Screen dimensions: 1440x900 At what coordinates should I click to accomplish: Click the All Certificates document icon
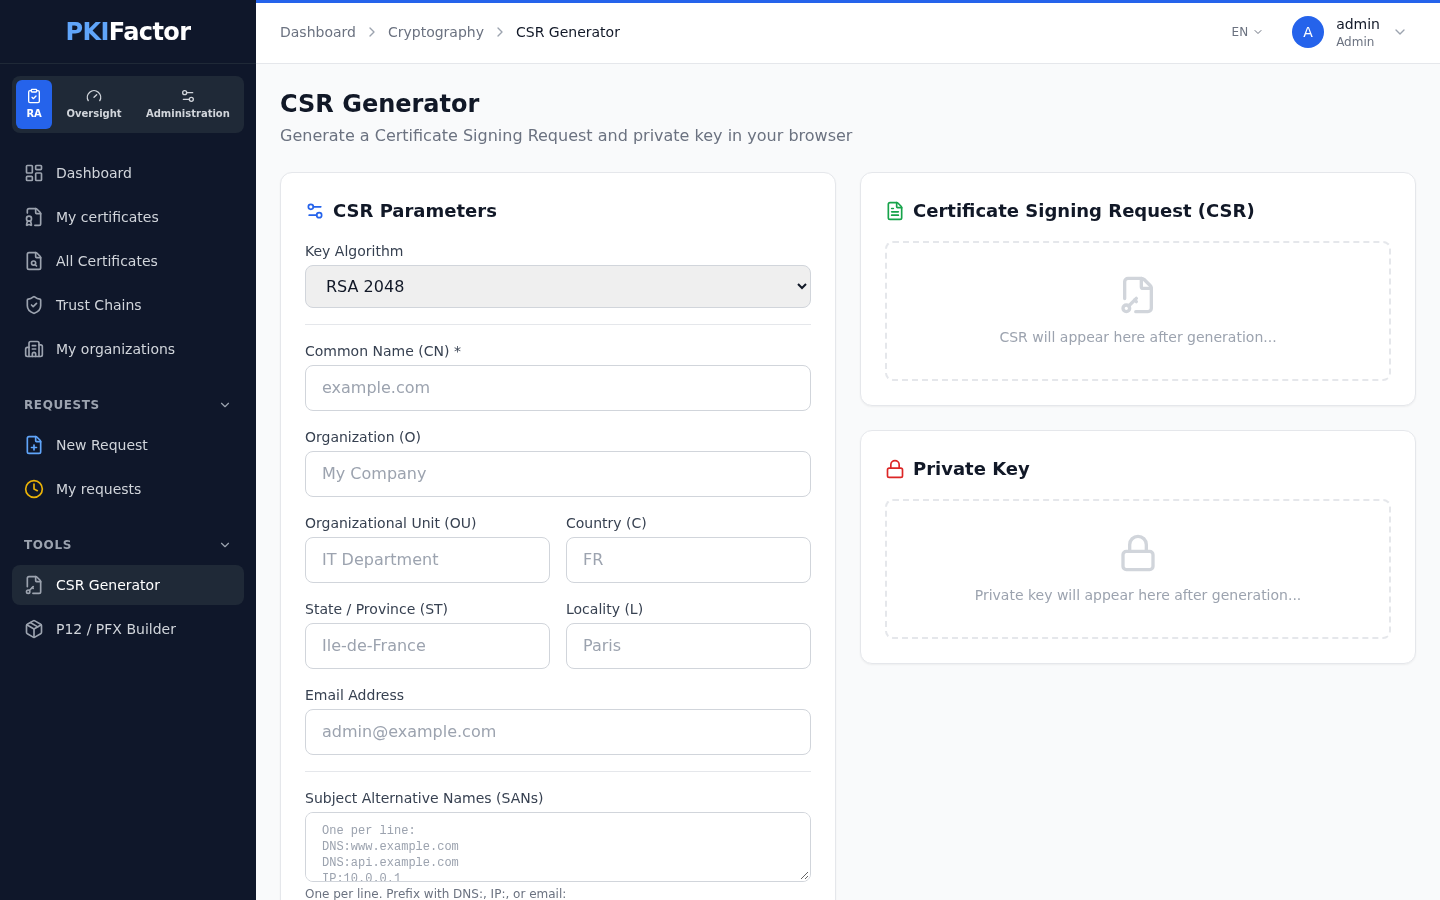click(34, 261)
